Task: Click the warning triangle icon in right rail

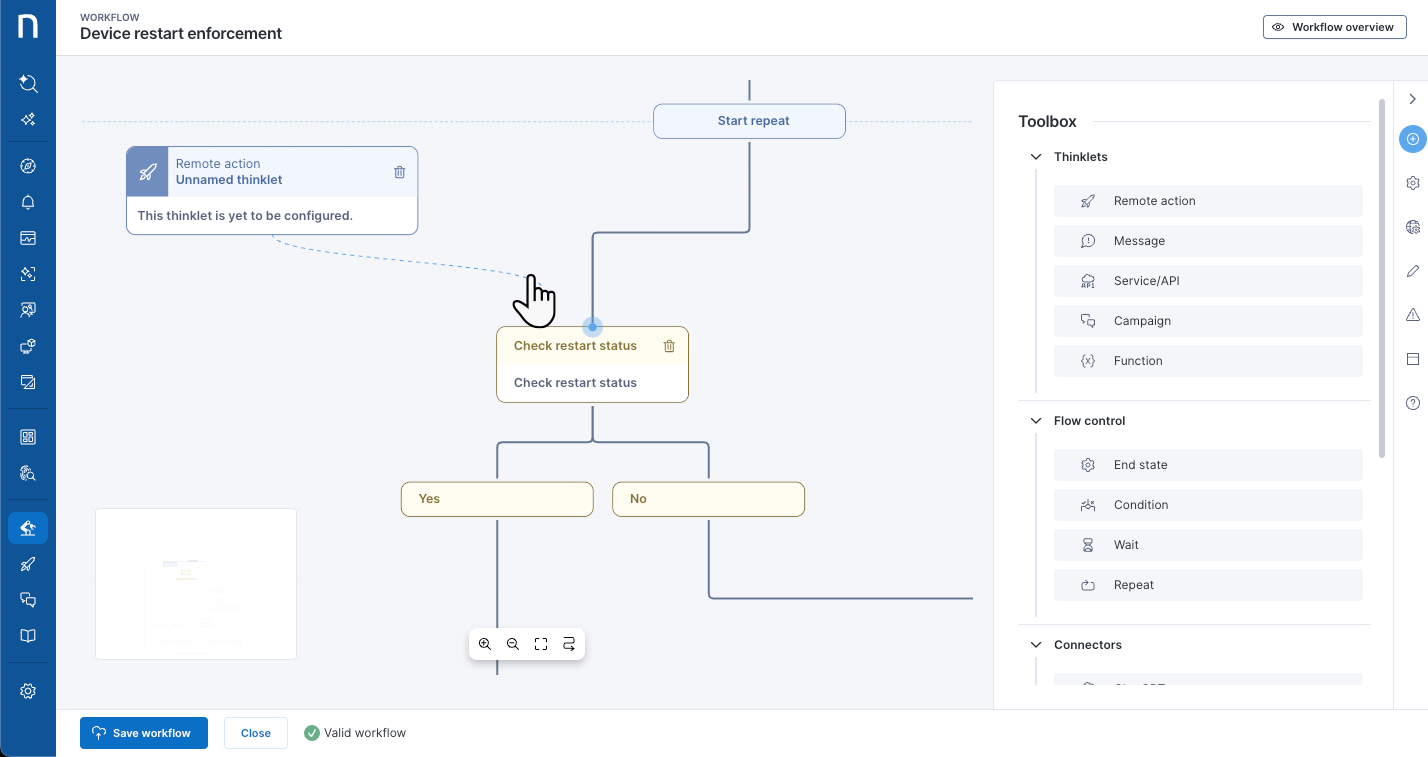Action: [x=1412, y=315]
